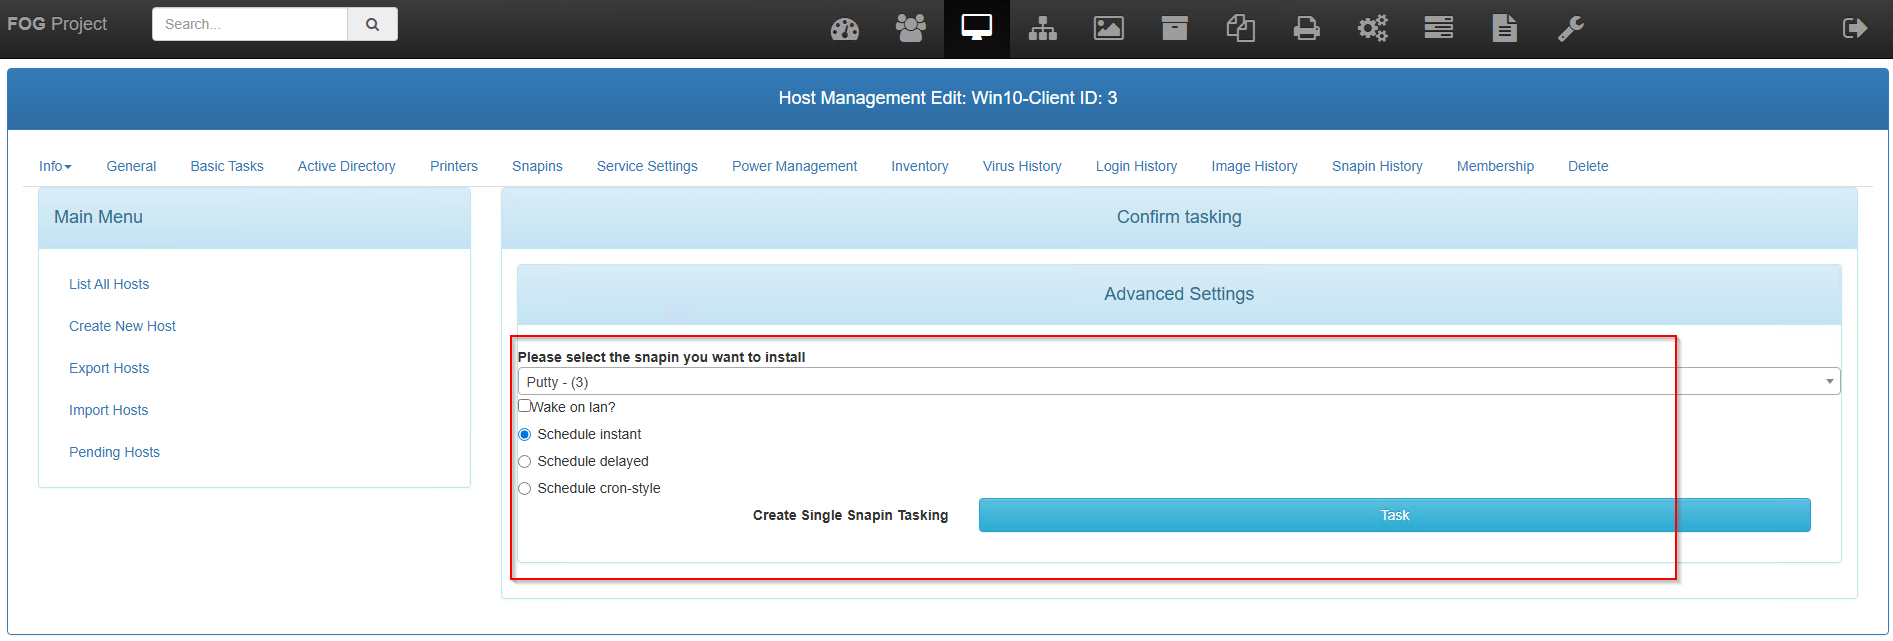The image size is (1893, 641).
Task: Open Users management icon
Action: pyautogui.click(x=910, y=29)
